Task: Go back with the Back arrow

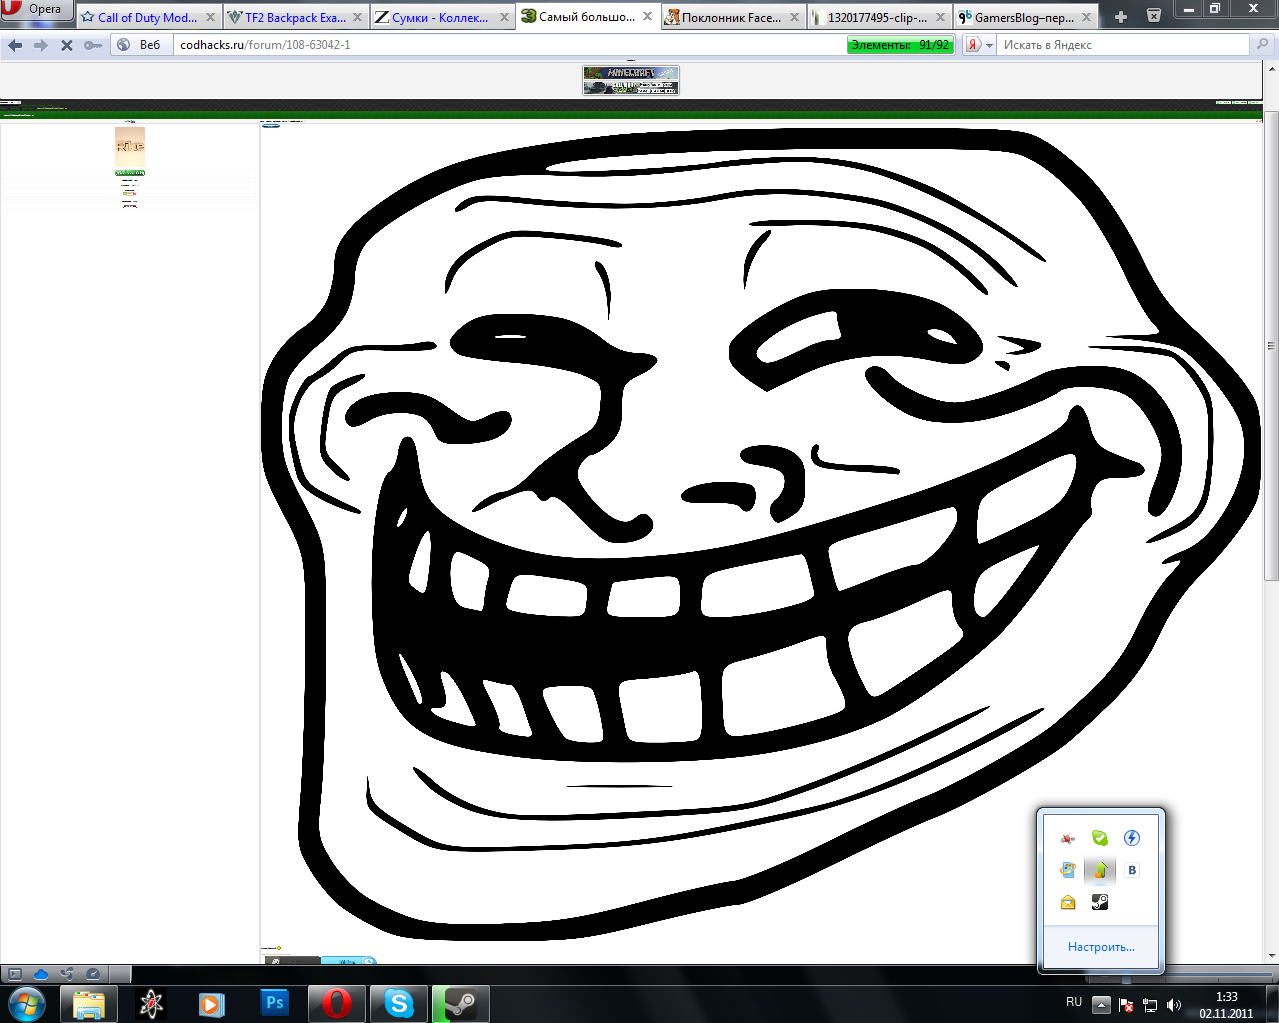Action: pos(15,45)
